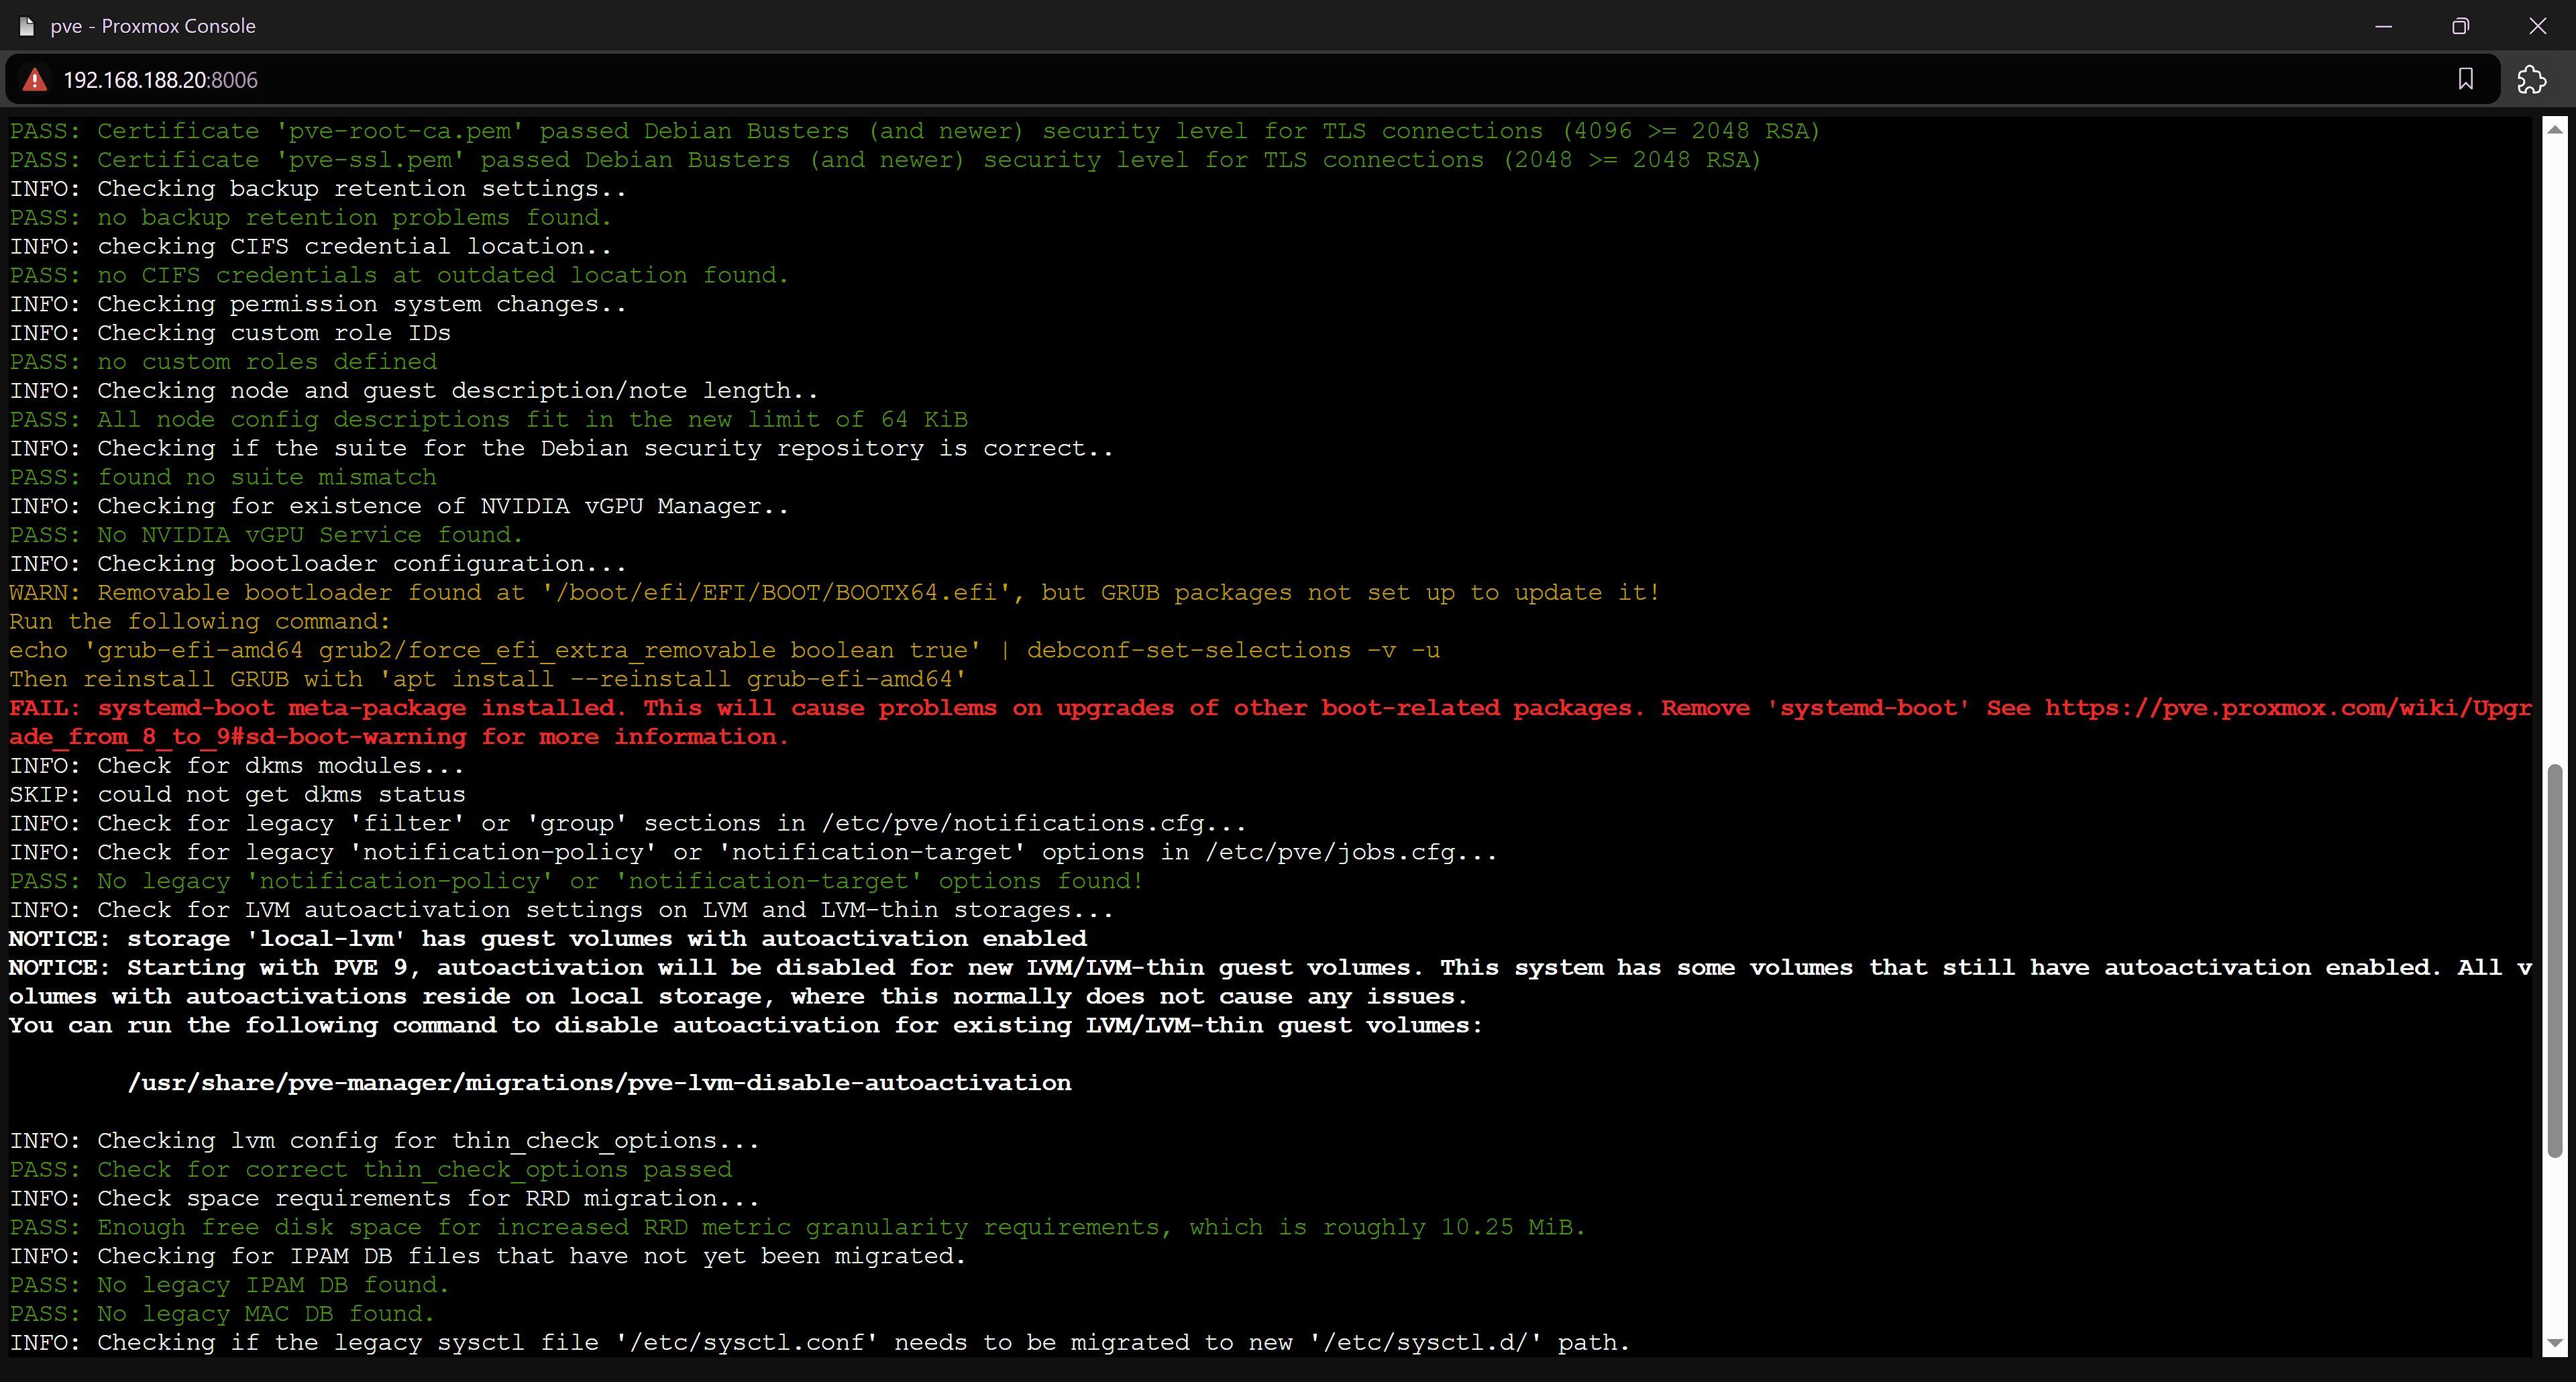Click the pve-ssl.pem certificate PASS line
The height and width of the screenshot is (1382, 2576).
point(885,160)
